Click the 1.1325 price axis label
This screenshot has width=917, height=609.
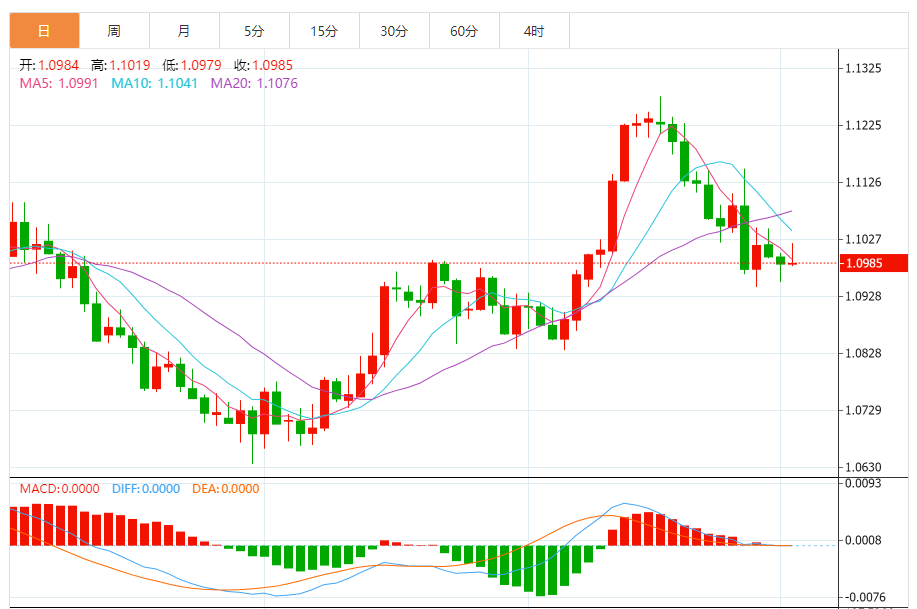[863, 68]
